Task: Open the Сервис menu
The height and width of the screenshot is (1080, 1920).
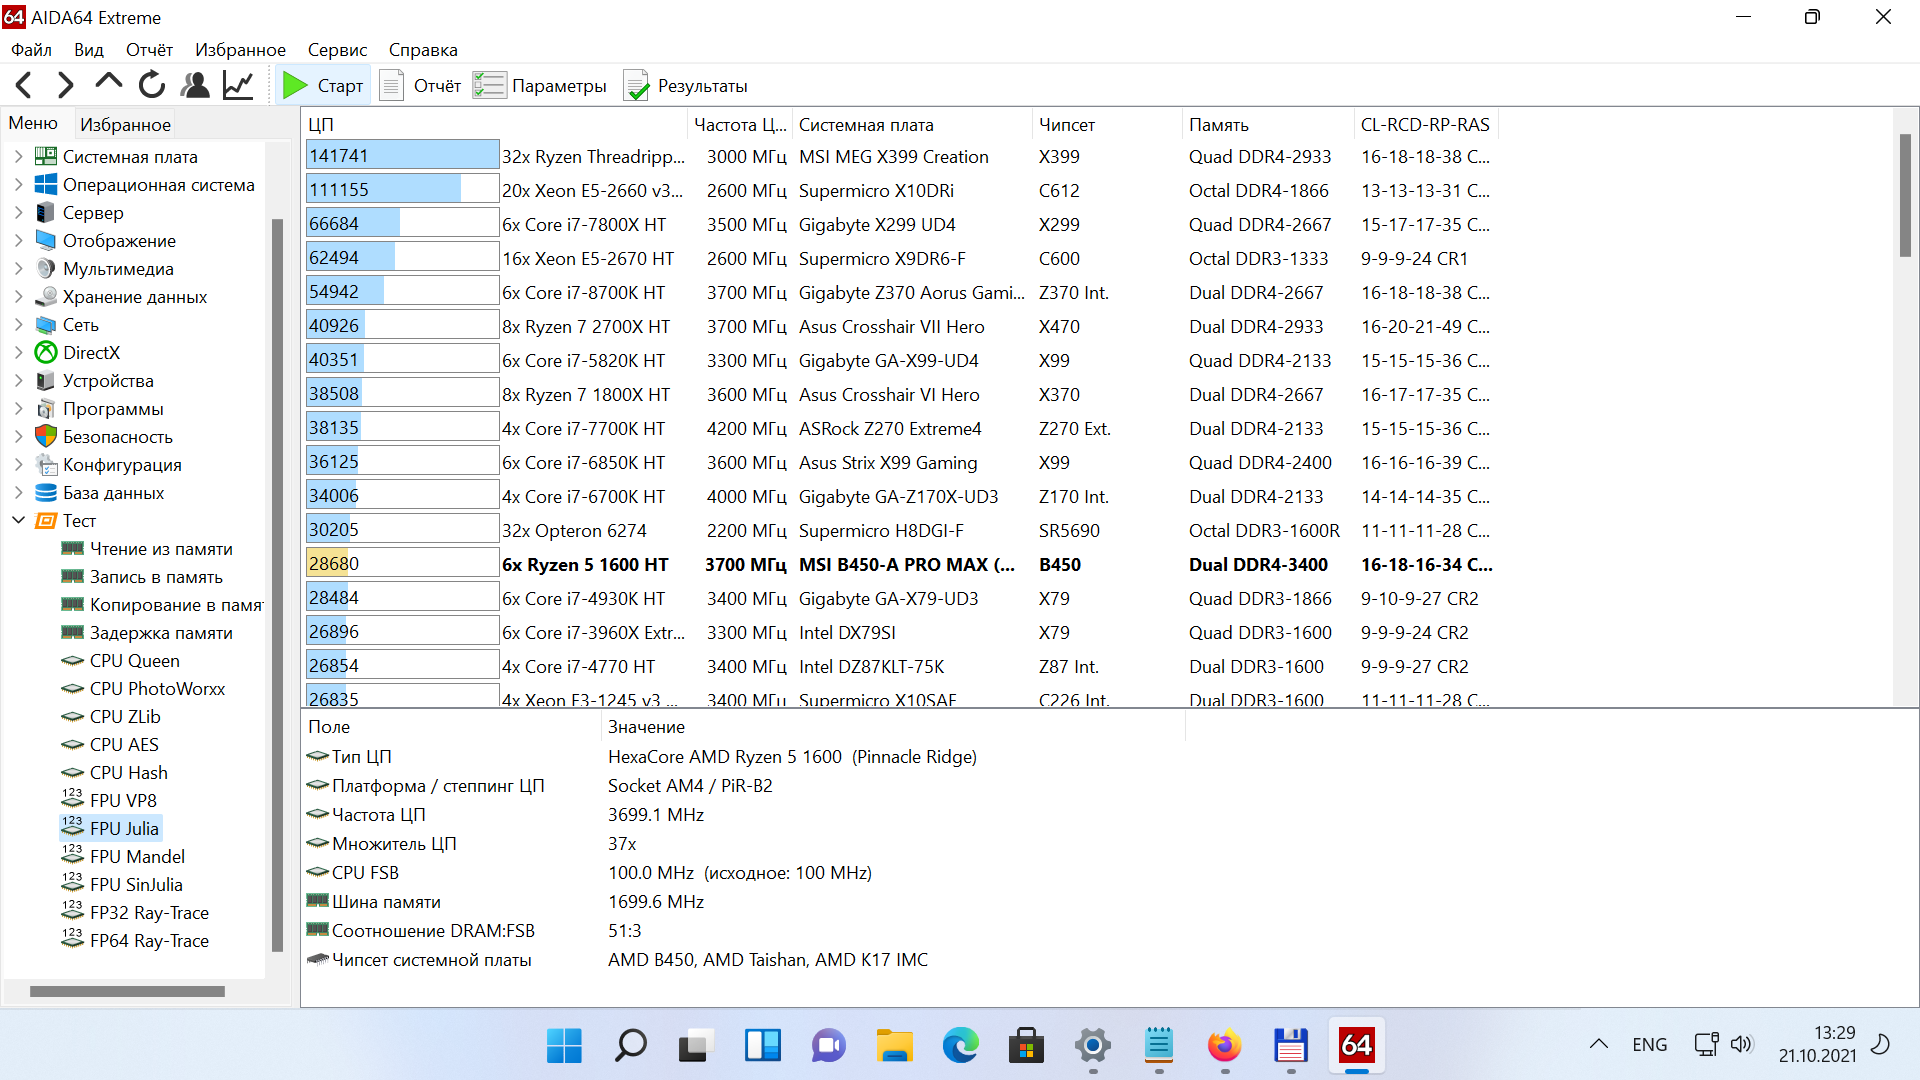Action: (x=337, y=50)
